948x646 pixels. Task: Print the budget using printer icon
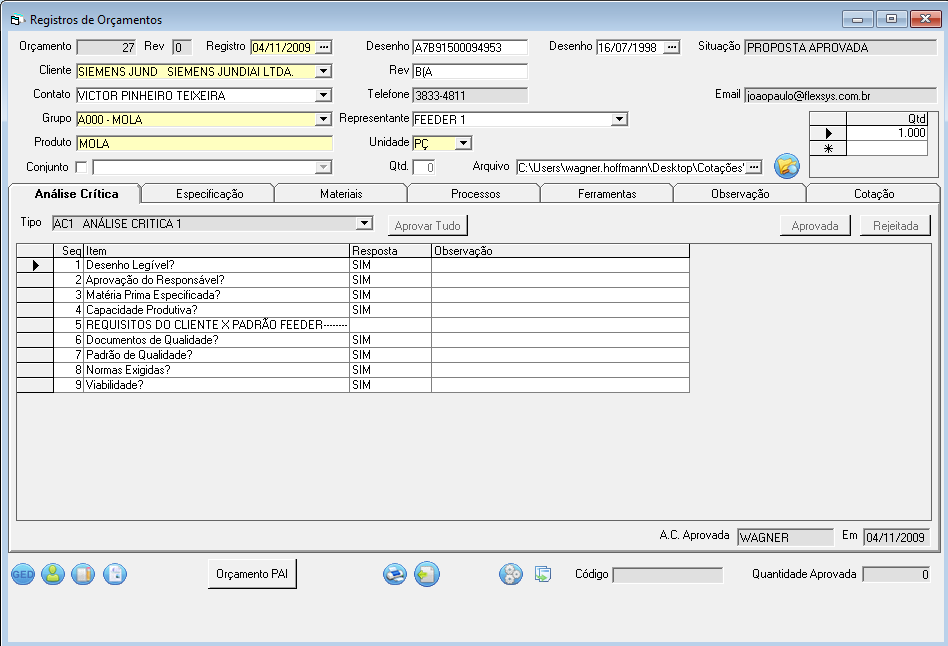tap(395, 574)
